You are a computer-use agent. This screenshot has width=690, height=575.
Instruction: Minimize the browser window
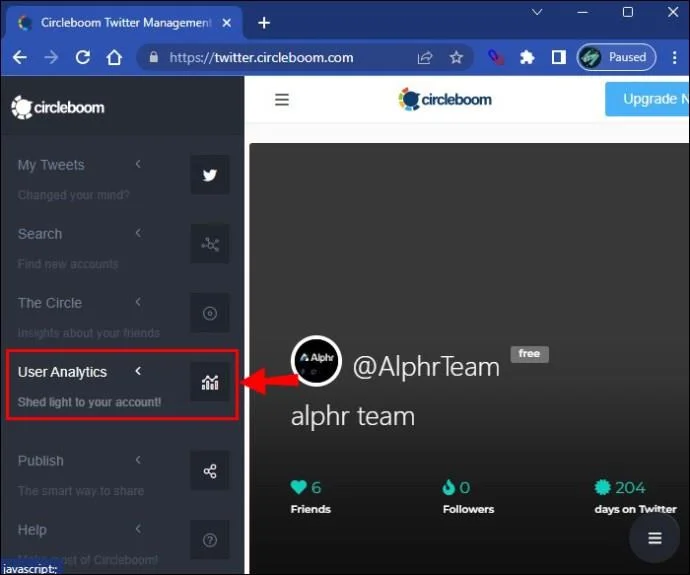tap(583, 12)
